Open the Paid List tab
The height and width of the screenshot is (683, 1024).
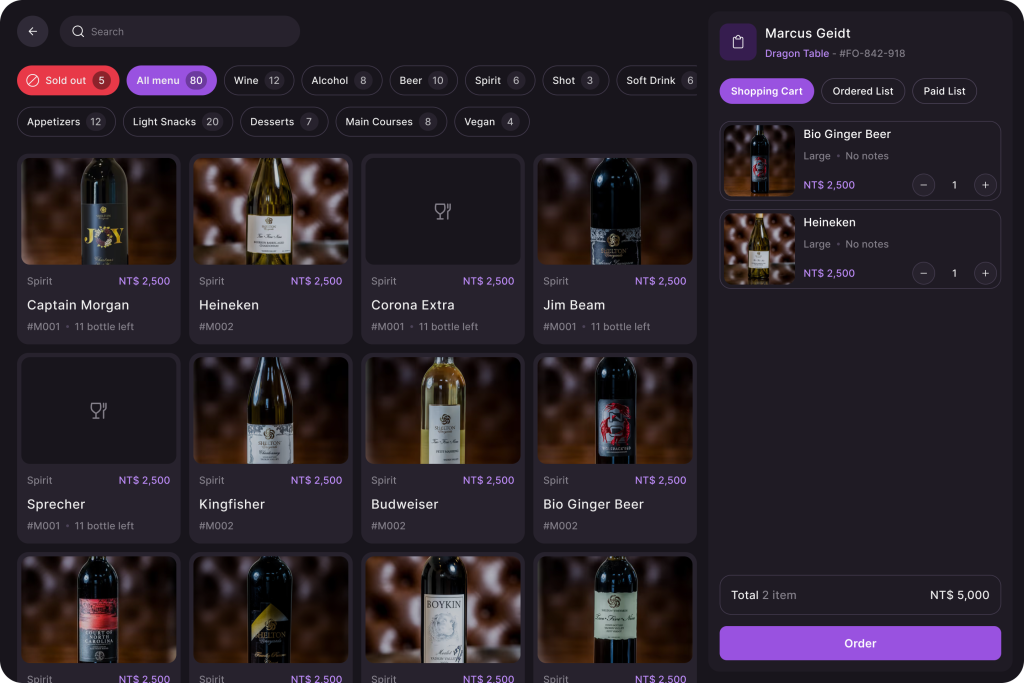point(944,91)
